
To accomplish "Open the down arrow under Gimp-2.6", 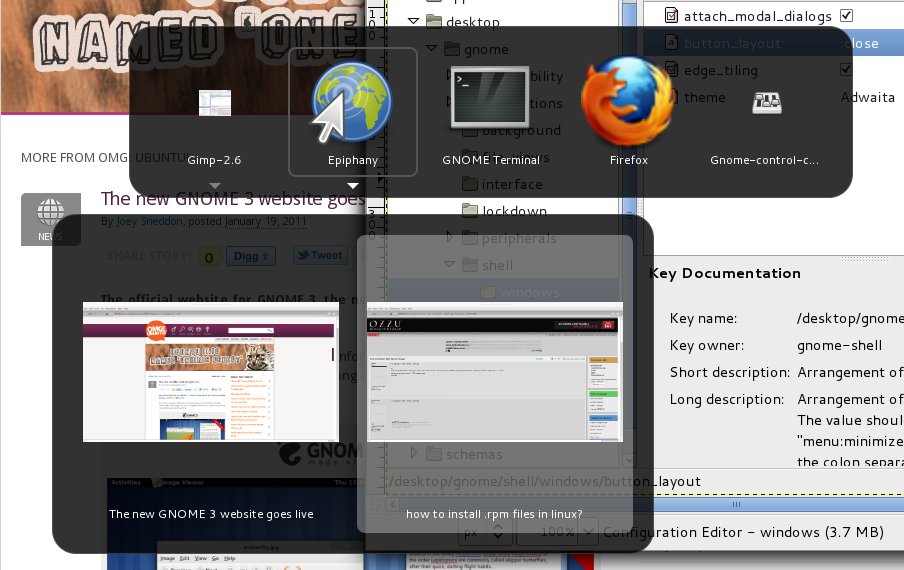I will 214,186.
